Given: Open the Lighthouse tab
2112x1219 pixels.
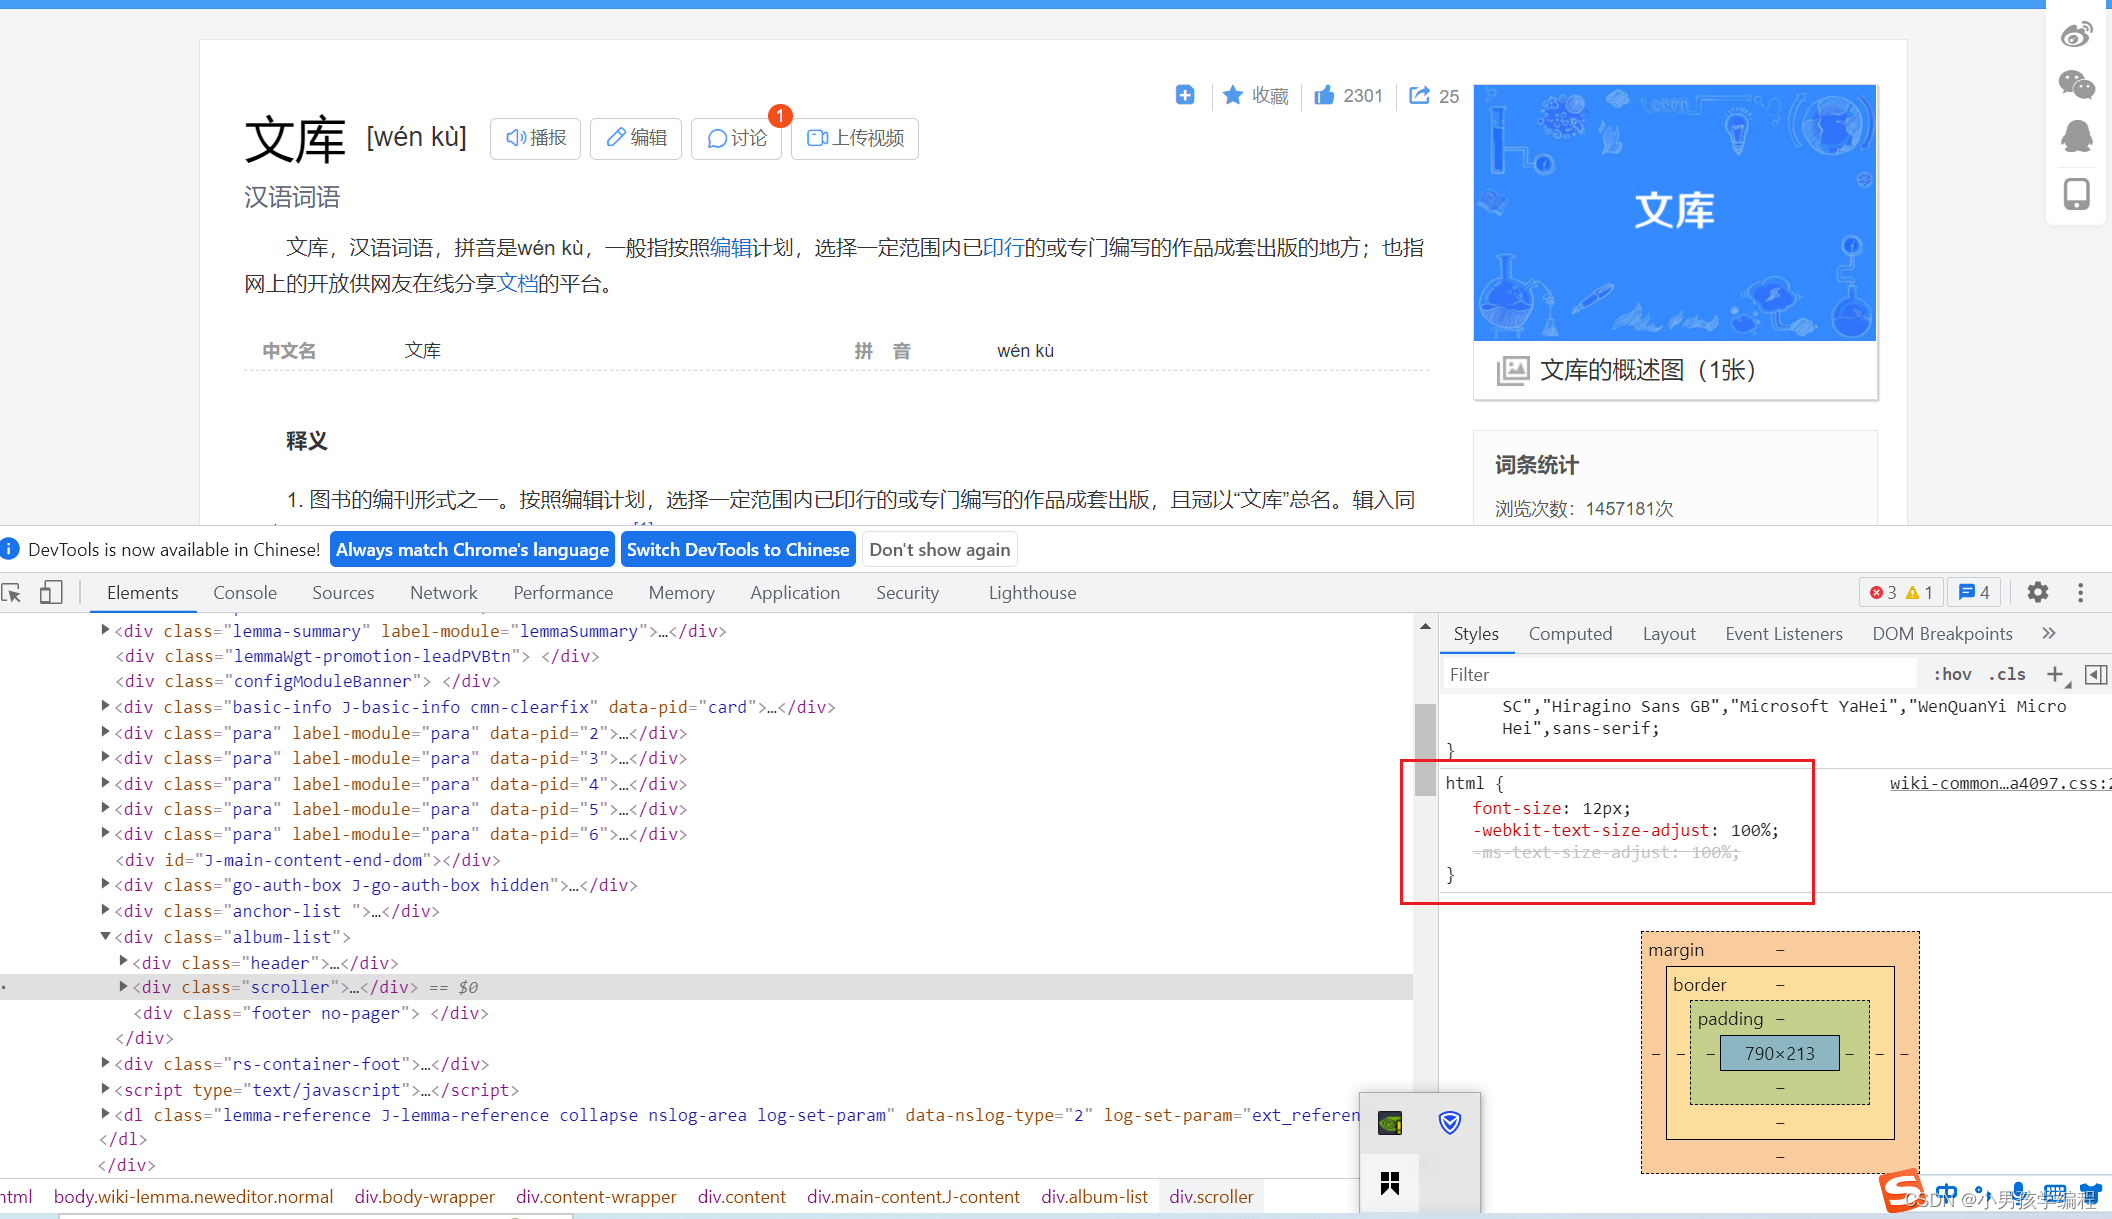Looking at the screenshot, I should click(x=1032, y=592).
